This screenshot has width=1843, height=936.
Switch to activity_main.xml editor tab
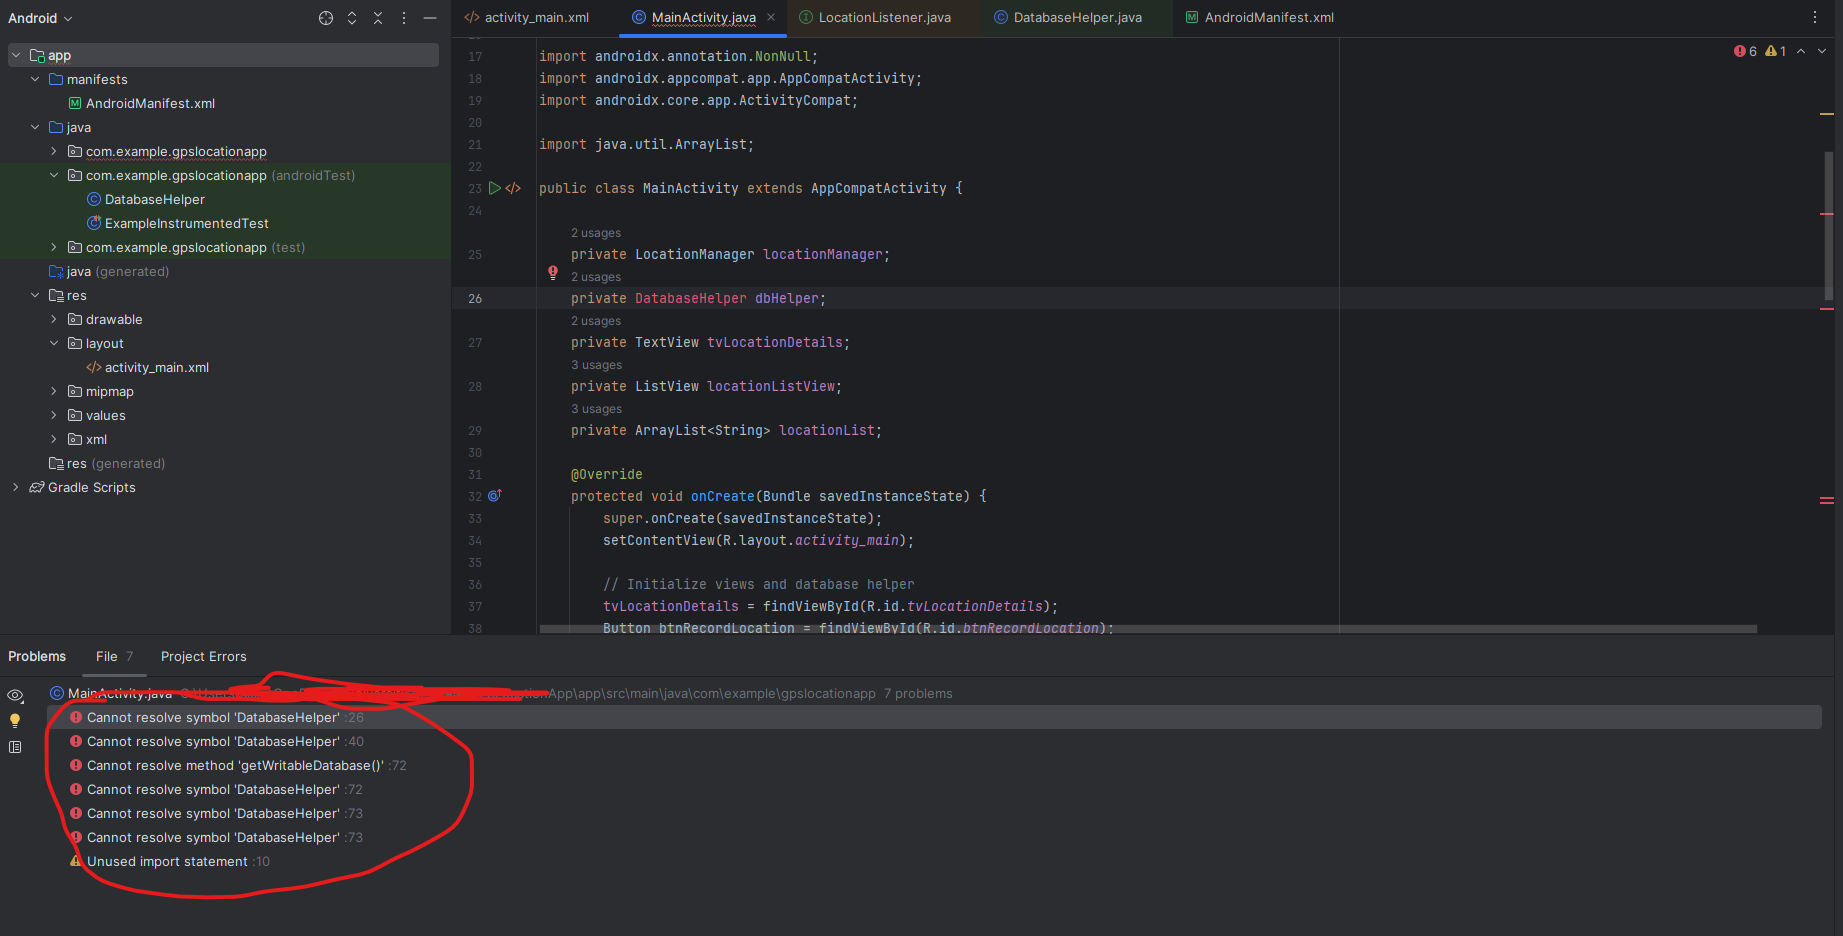(x=527, y=18)
